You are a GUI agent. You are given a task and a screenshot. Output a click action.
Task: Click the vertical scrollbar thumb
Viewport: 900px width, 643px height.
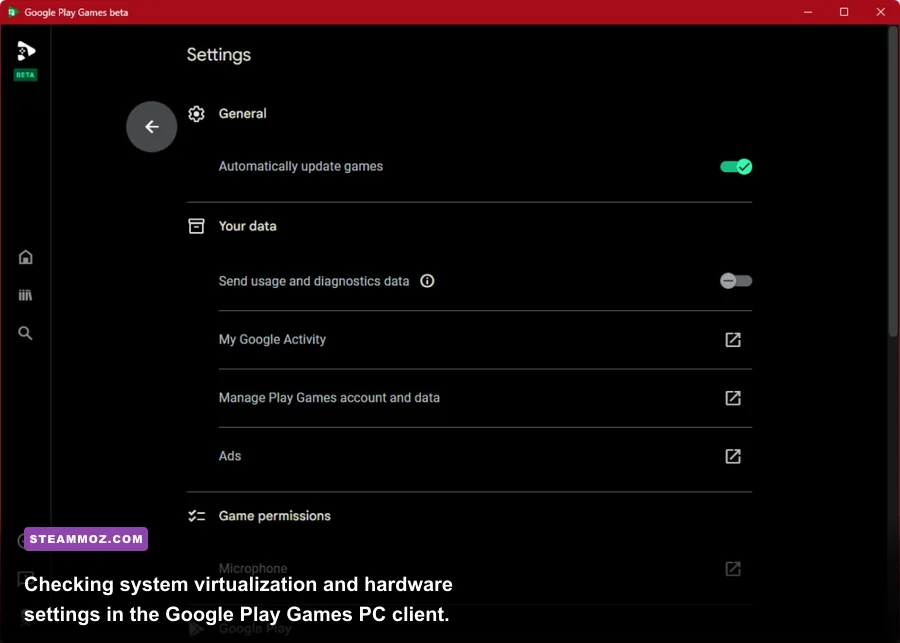pos(893,181)
